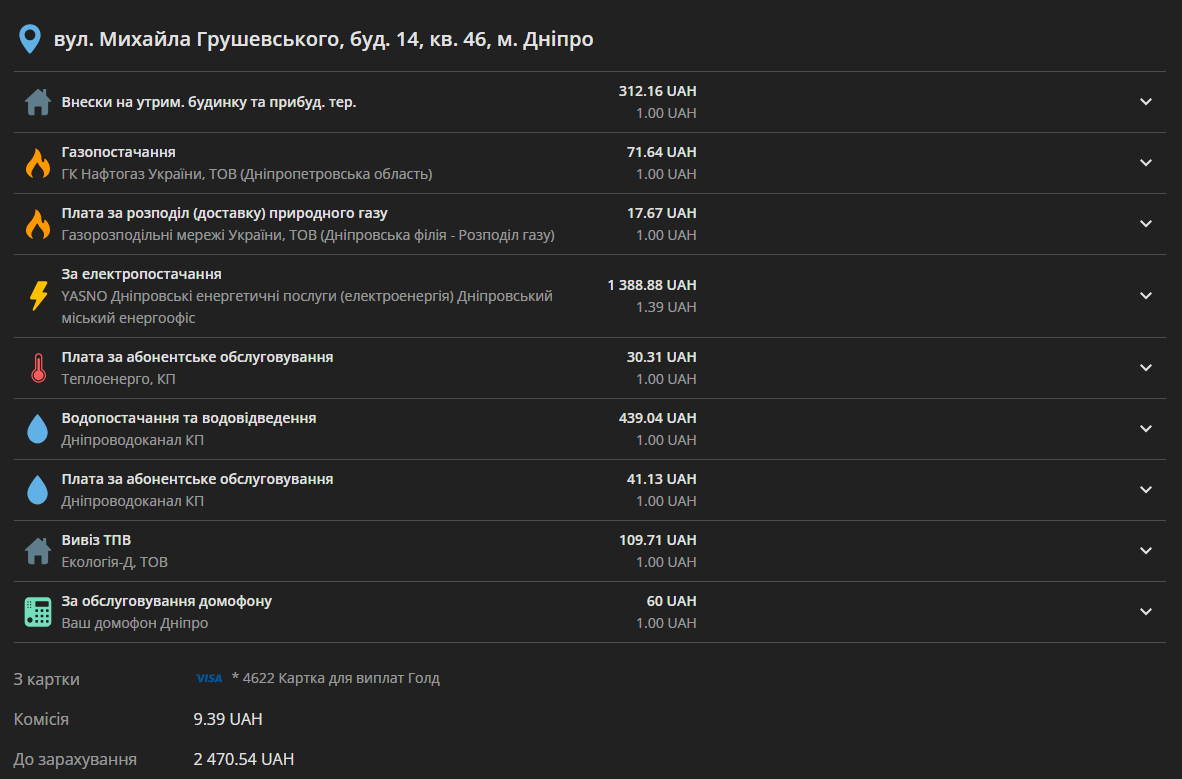Click the blue location pin icon
The height and width of the screenshot is (779, 1182).
point(29,39)
